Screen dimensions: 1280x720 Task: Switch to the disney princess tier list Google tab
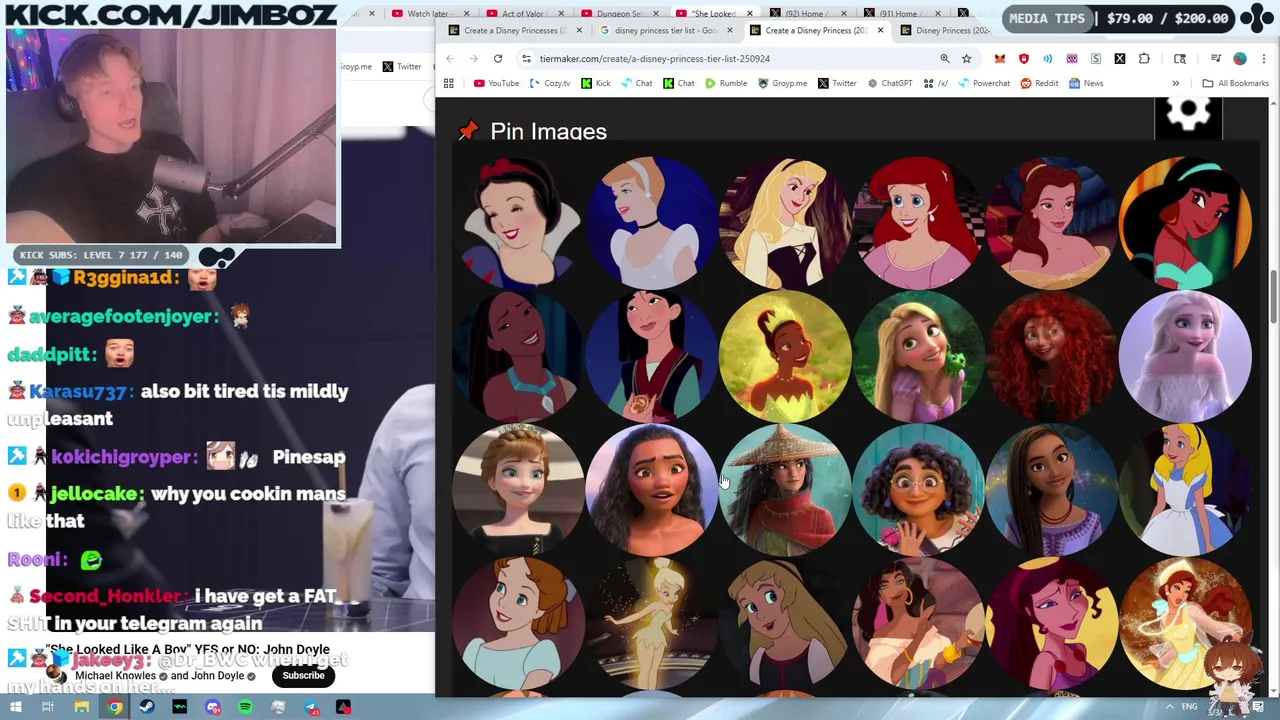pos(665,30)
